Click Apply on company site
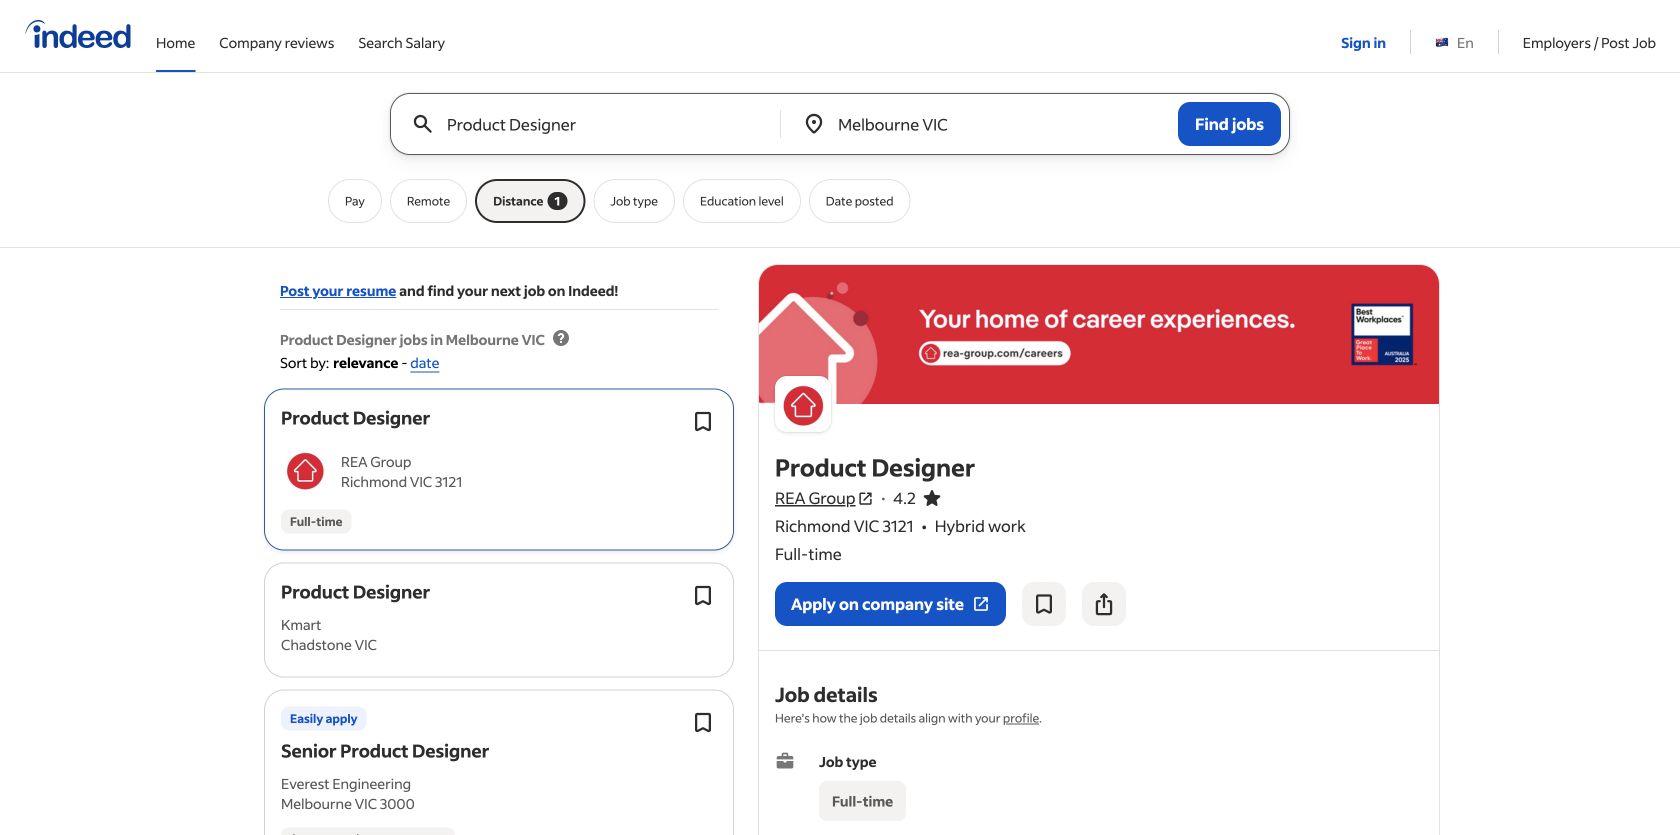 890,604
